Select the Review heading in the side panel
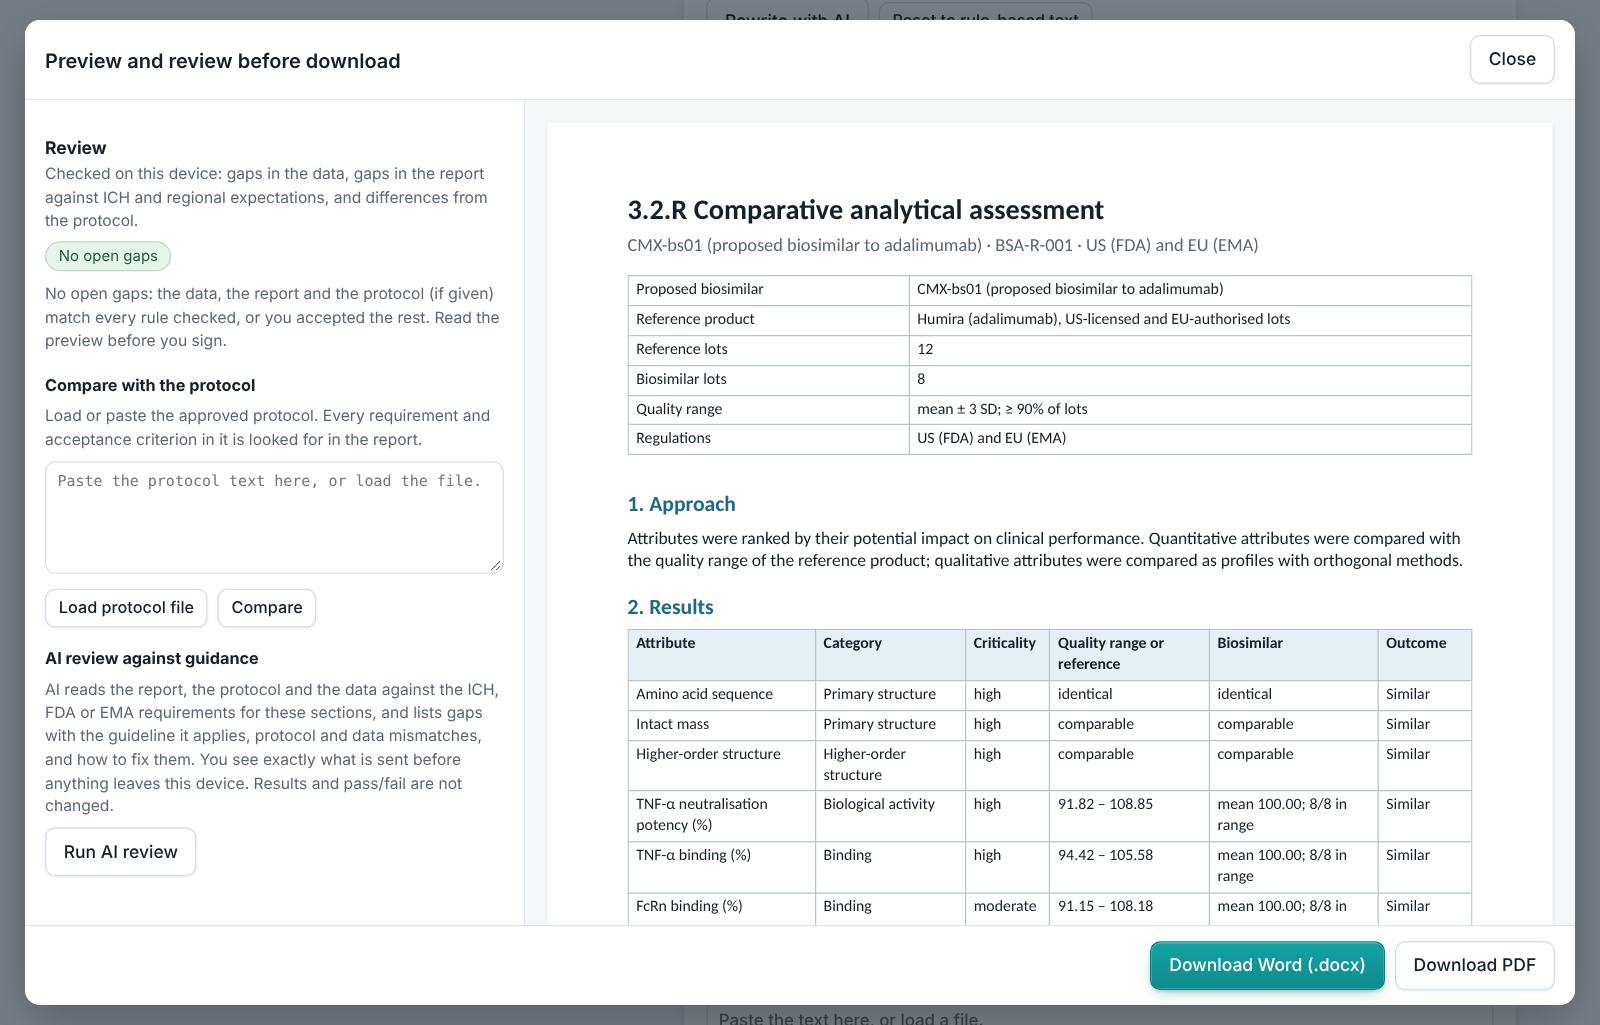The height and width of the screenshot is (1025, 1600). tap(76, 148)
